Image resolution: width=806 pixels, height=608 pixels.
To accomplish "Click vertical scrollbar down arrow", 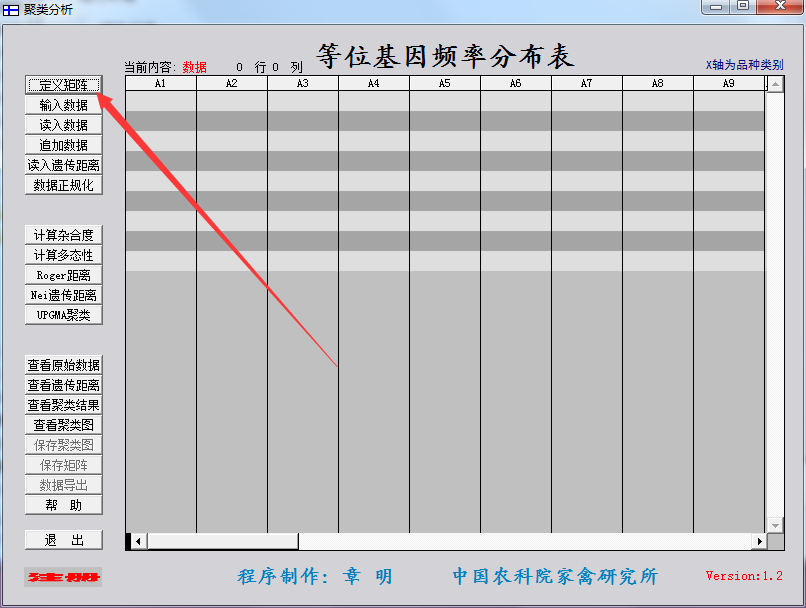I will [x=776, y=525].
